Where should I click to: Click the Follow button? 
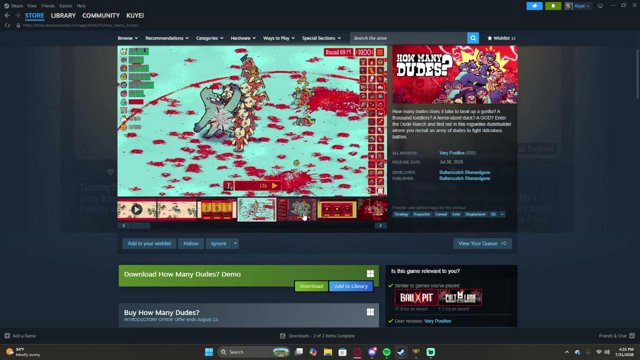pyautogui.click(x=191, y=244)
